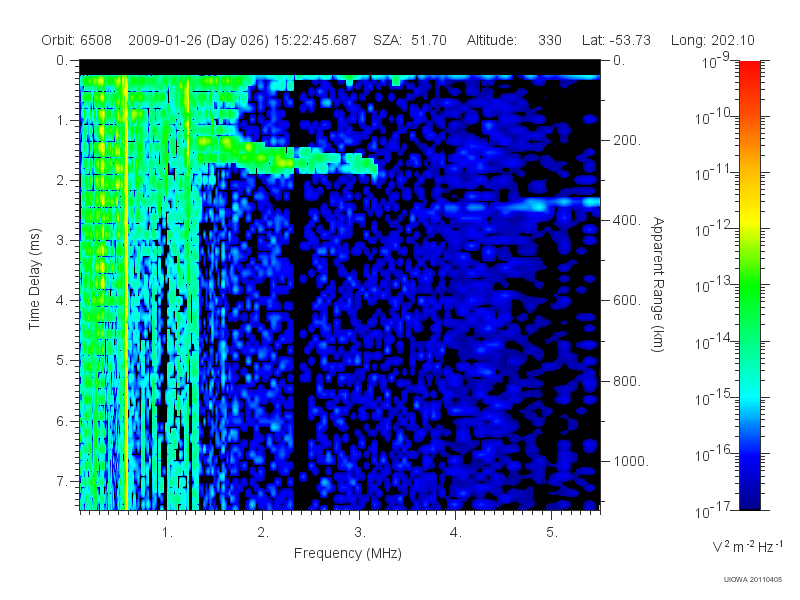800x600 pixels.
Task: Click the 'Time Delay (ms)' axis label
Action: [x=34, y=279]
